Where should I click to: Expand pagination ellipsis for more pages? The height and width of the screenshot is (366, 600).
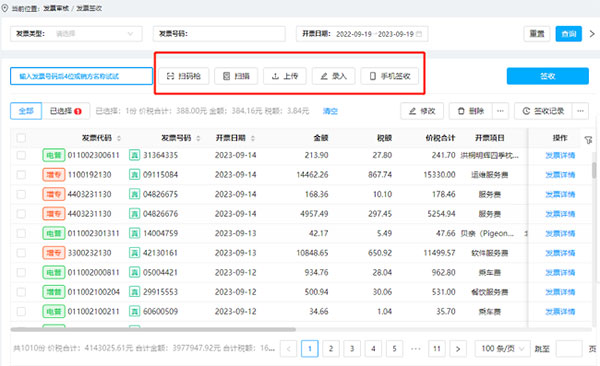416,349
